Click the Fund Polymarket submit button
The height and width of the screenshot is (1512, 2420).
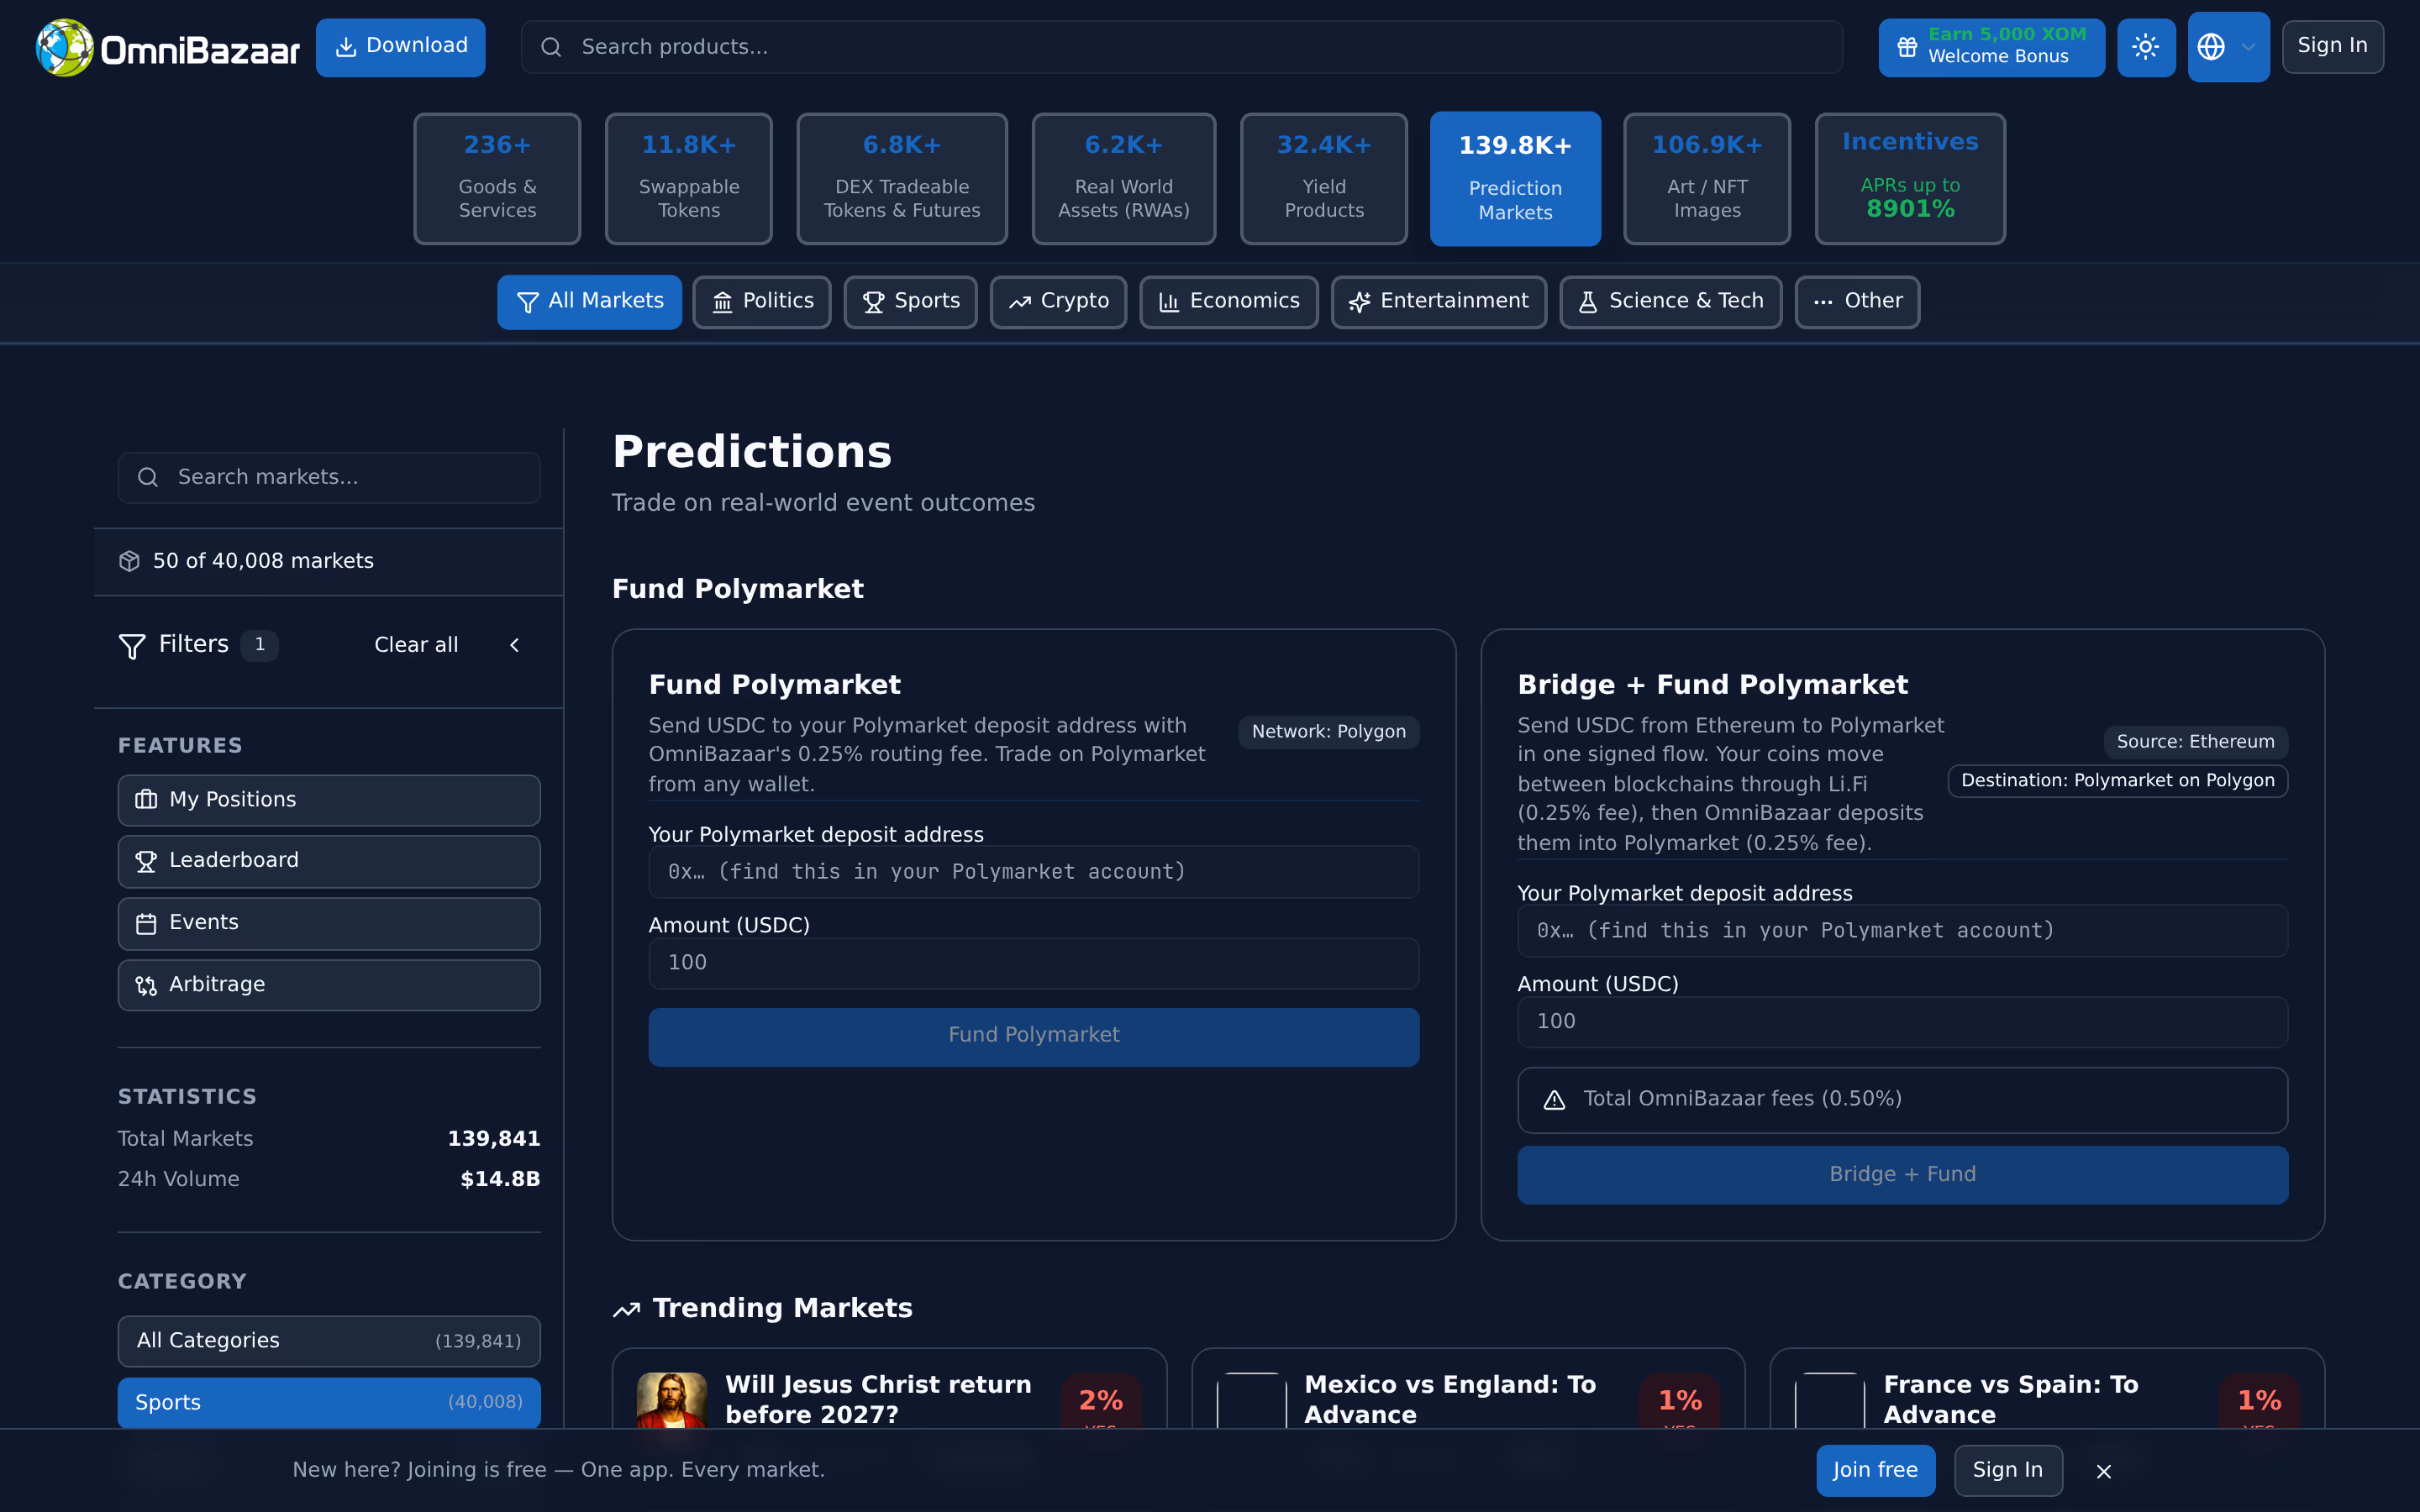coord(1033,1036)
